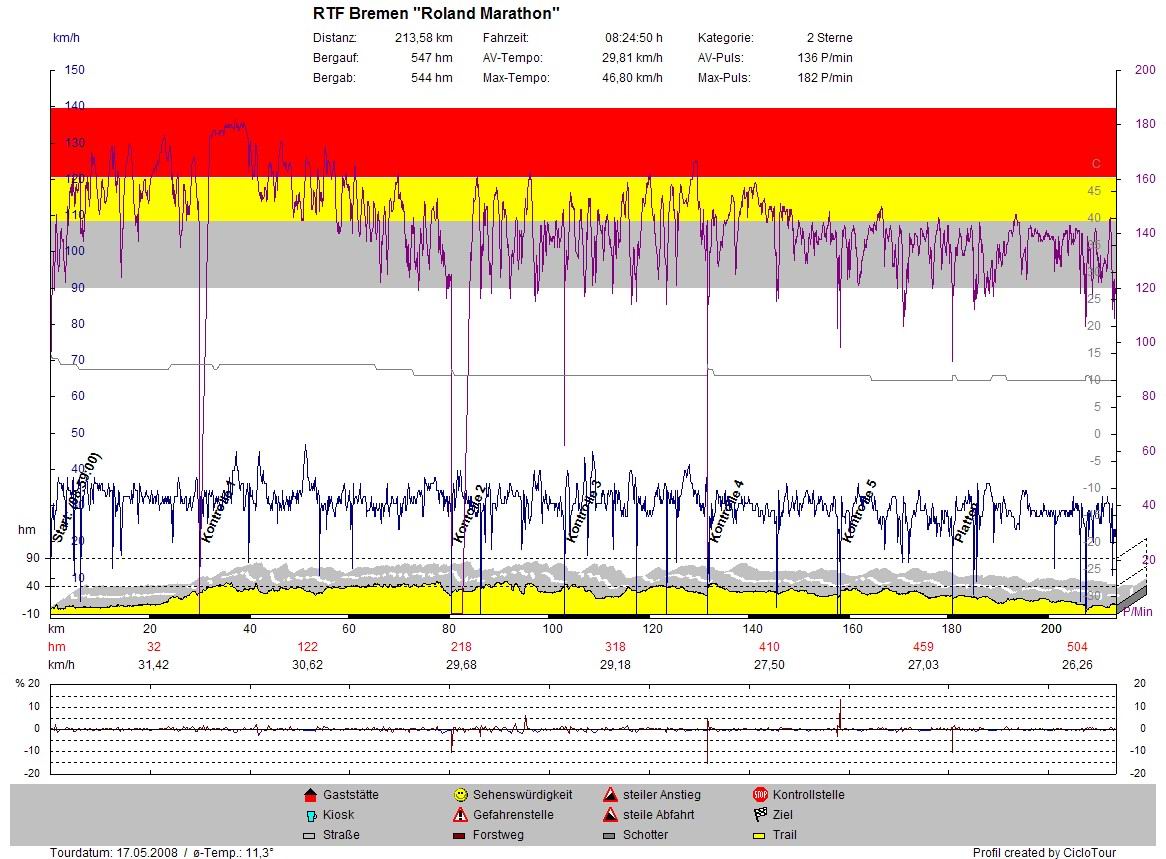The height and width of the screenshot is (859, 1166).
Task: Click the chart title RTF Bremen Roland Marathon
Action: click(436, 13)
